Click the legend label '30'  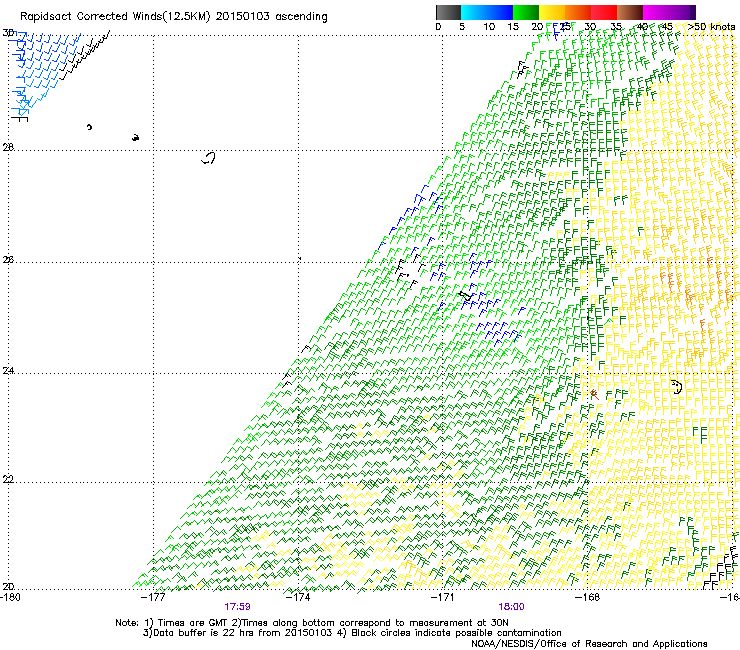(590, 27)
